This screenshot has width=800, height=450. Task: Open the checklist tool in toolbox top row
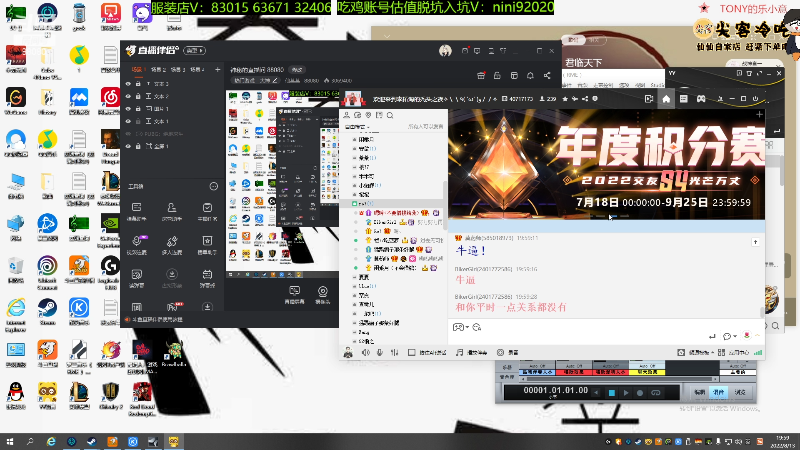pyautogui.click(x=207, y=211)
